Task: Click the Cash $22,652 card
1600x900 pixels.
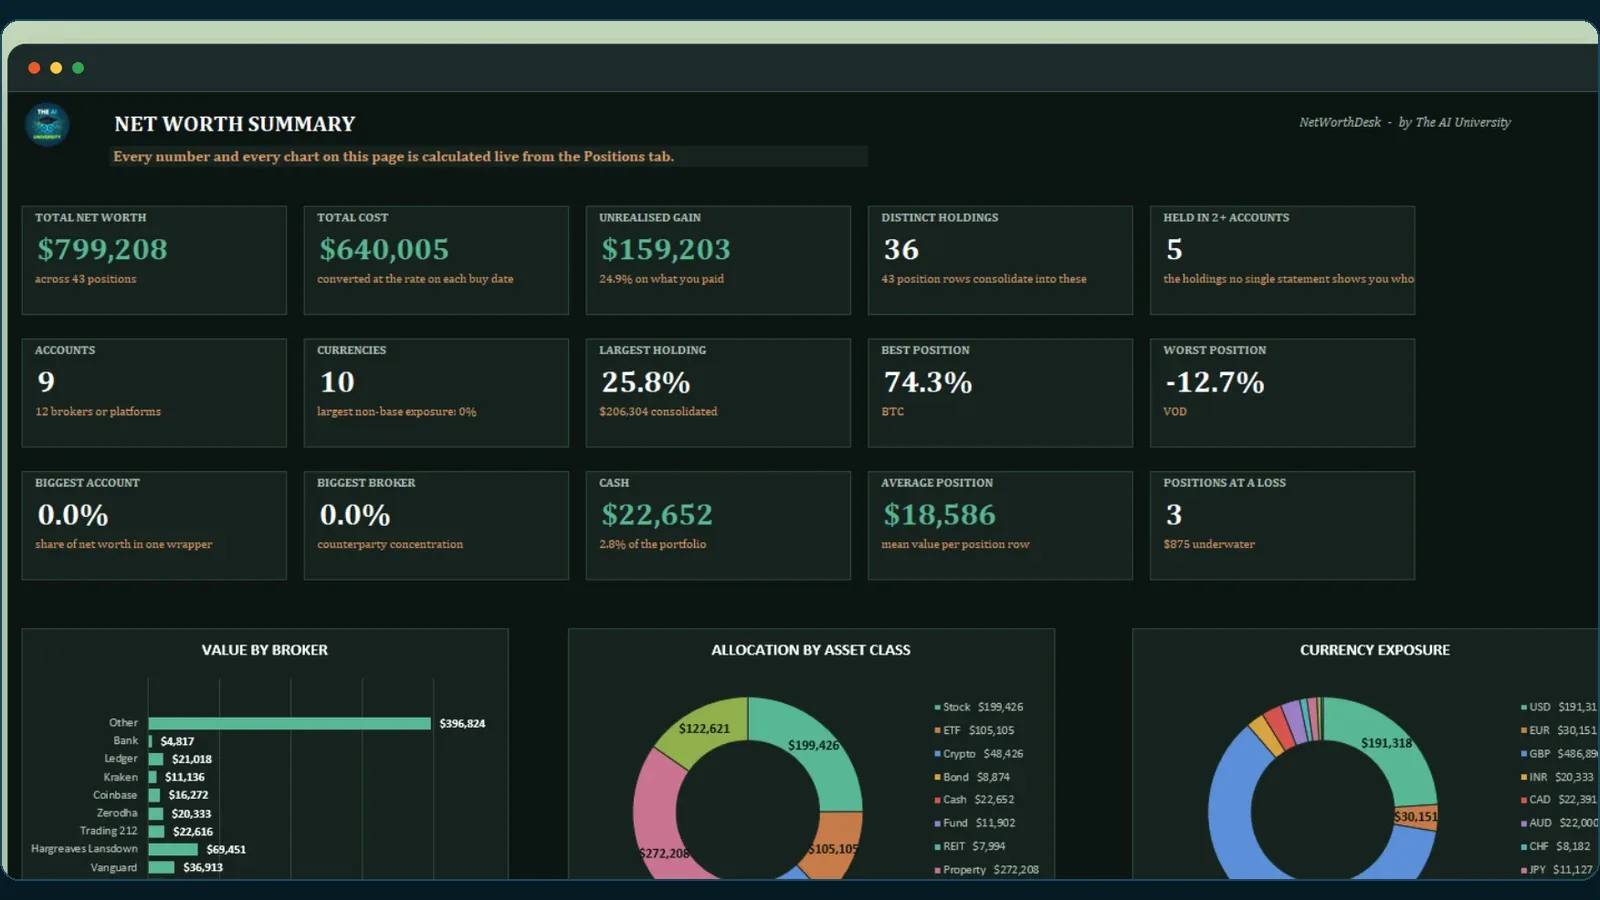Action: coord(718,526)
